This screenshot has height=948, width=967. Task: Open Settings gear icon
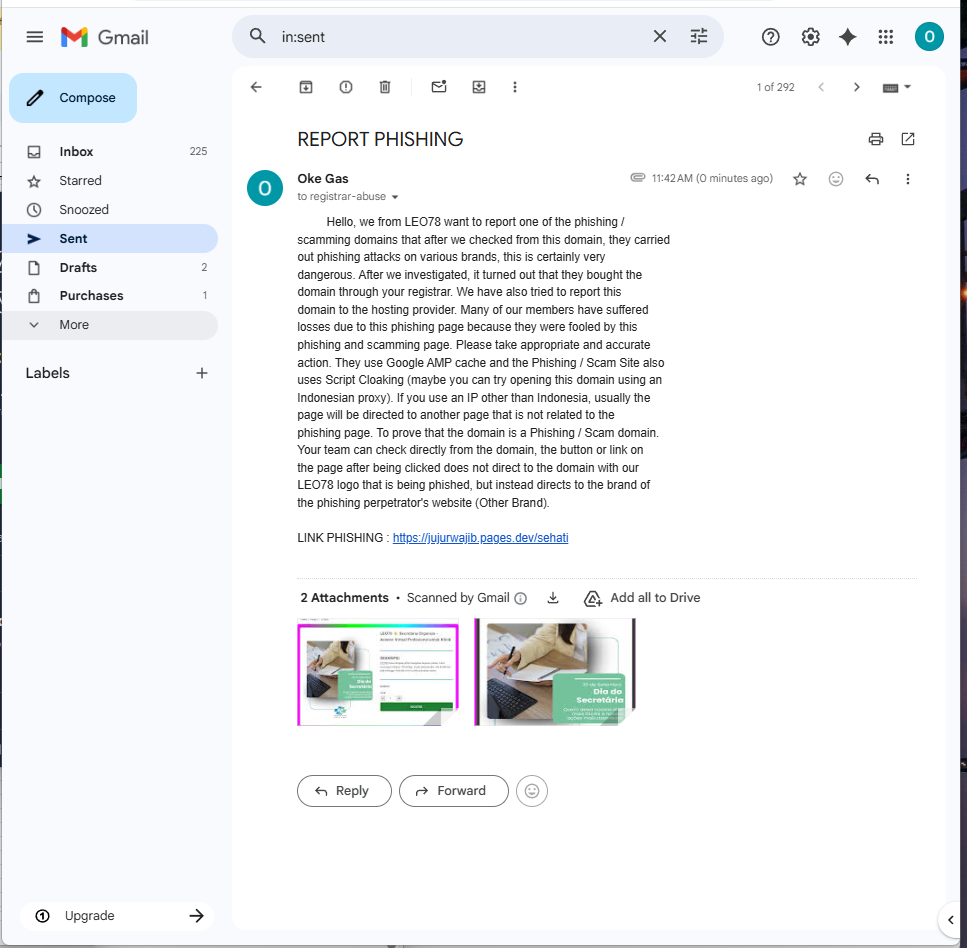[x=810, y=37]
